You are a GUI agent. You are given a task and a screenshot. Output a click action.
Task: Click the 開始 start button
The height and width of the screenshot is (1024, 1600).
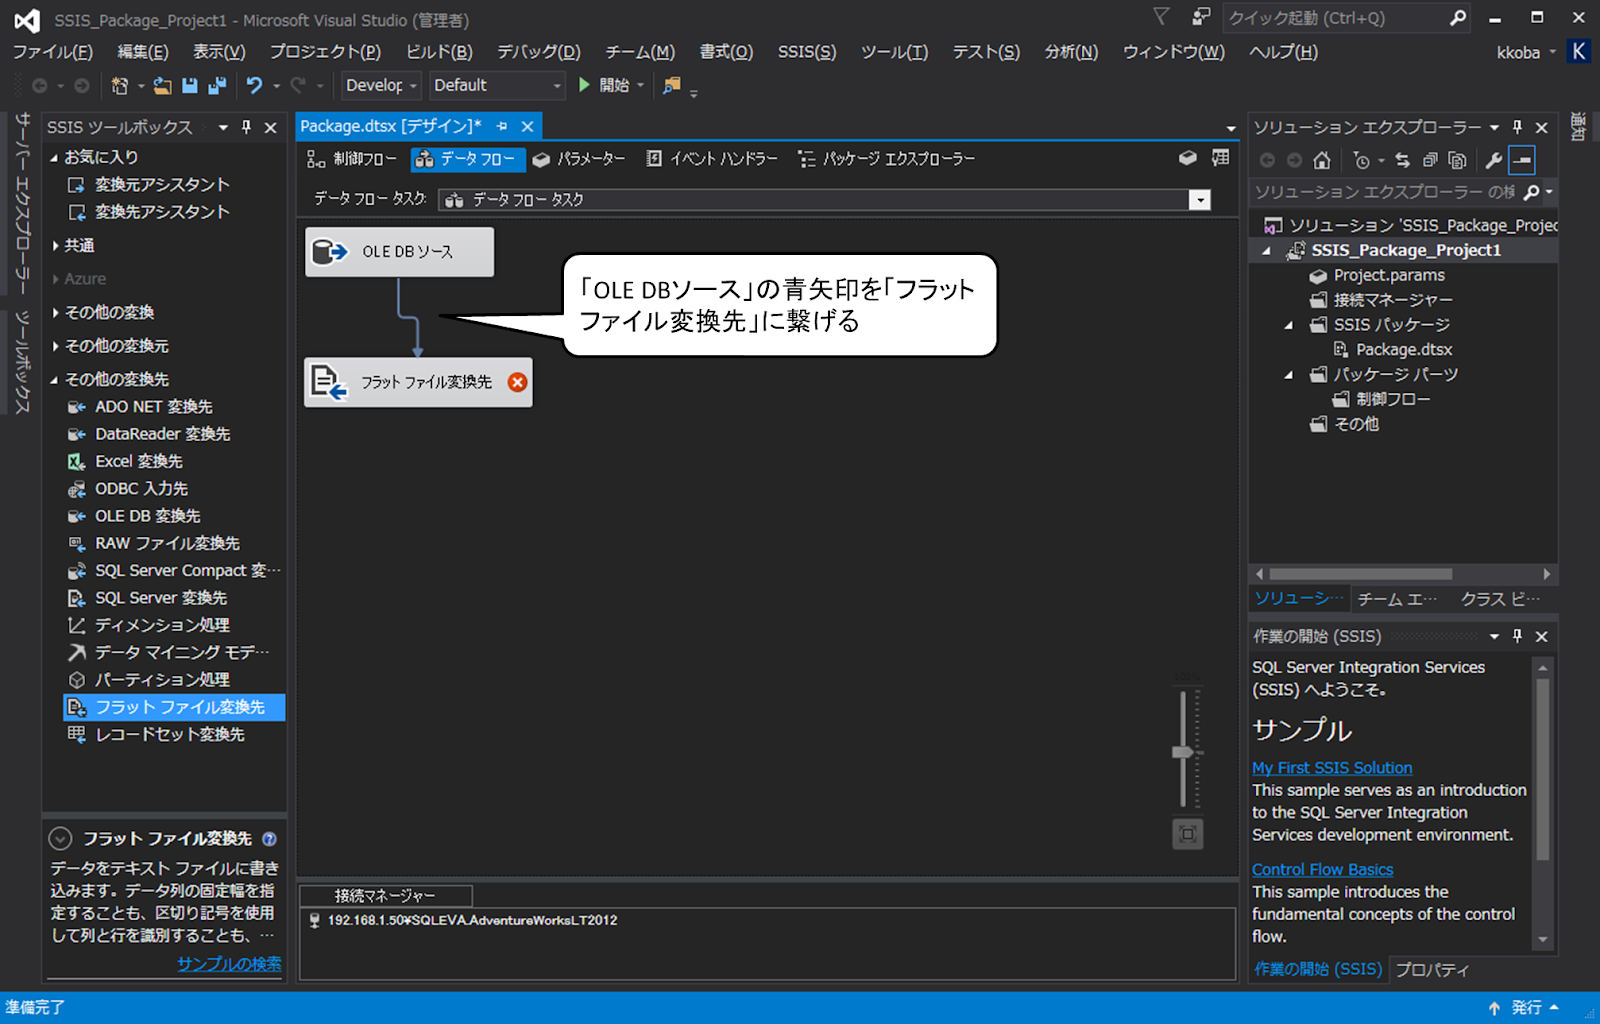click(604, 85)
